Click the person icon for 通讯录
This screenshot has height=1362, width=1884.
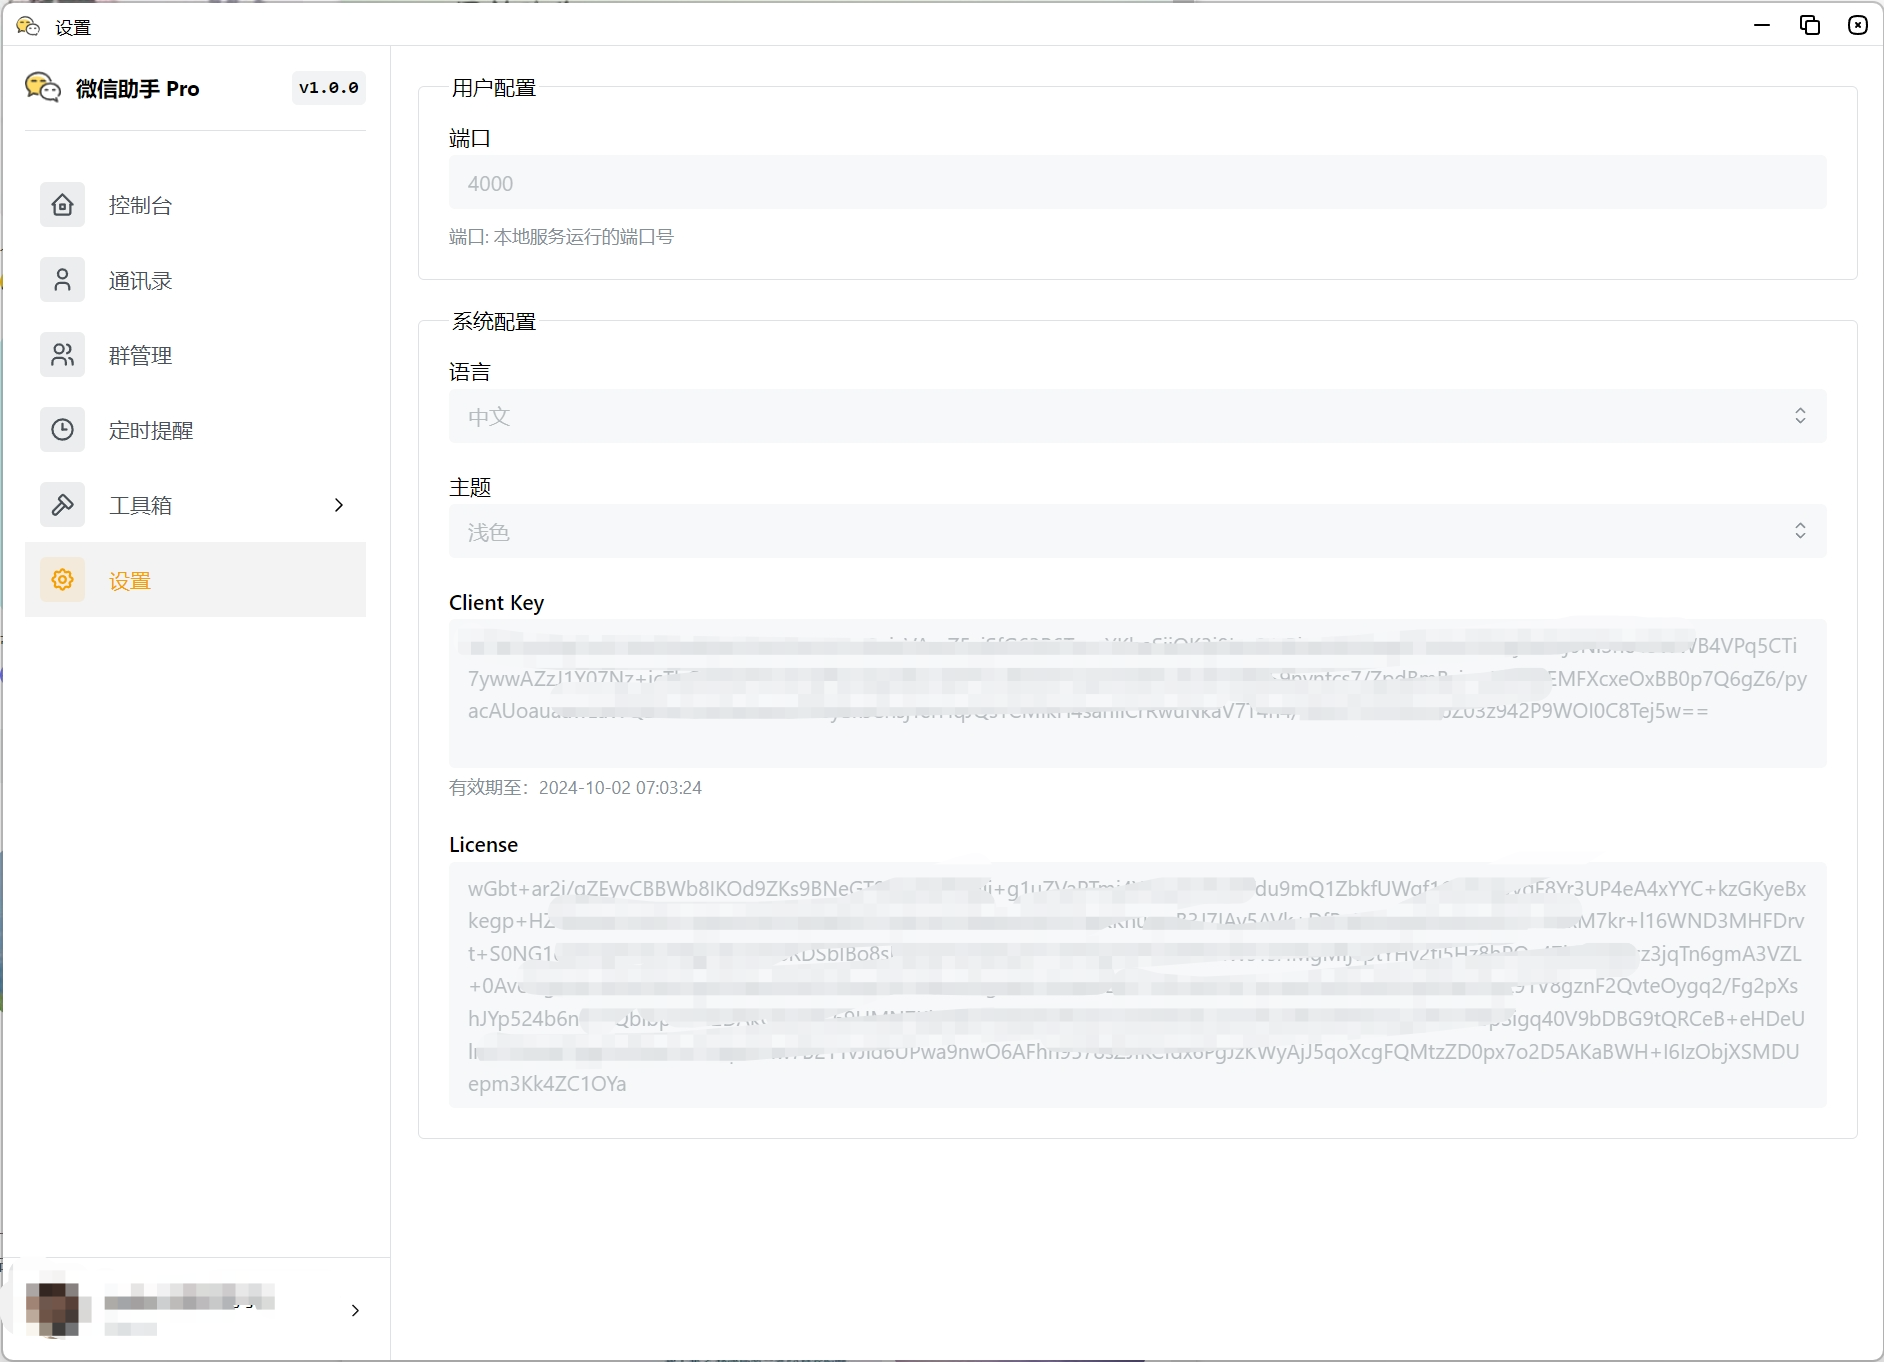(x=62, y=280)
